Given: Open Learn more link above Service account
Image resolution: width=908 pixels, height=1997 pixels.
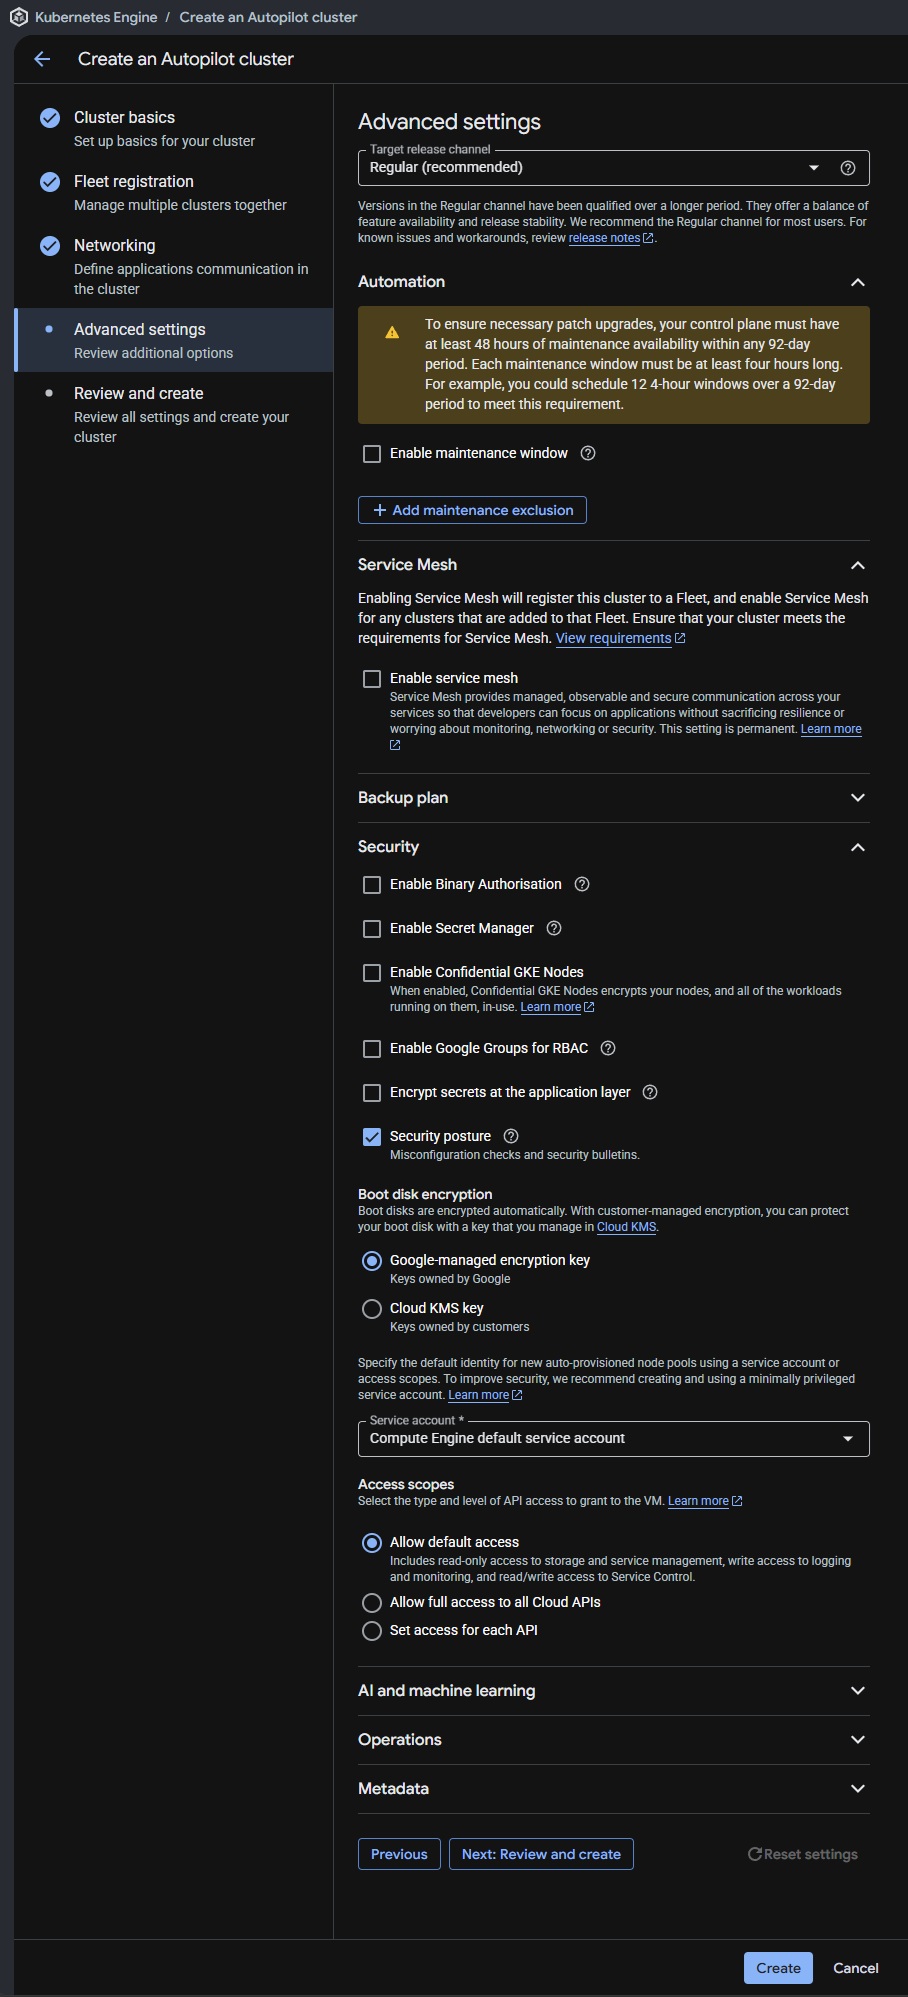Looking at the screenshot, I should (478, 1395).
